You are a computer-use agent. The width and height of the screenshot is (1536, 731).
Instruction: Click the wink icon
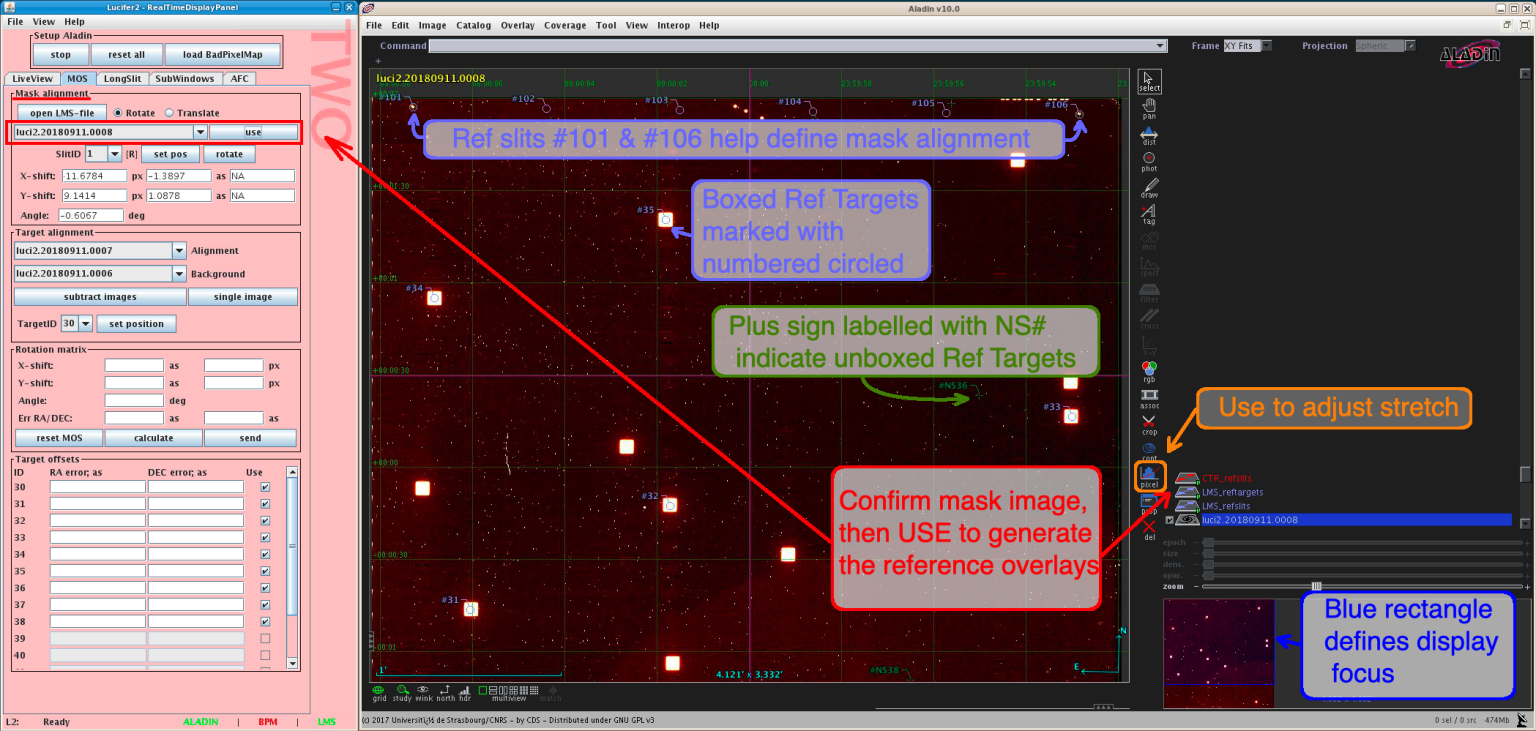[x=425, y=692]
